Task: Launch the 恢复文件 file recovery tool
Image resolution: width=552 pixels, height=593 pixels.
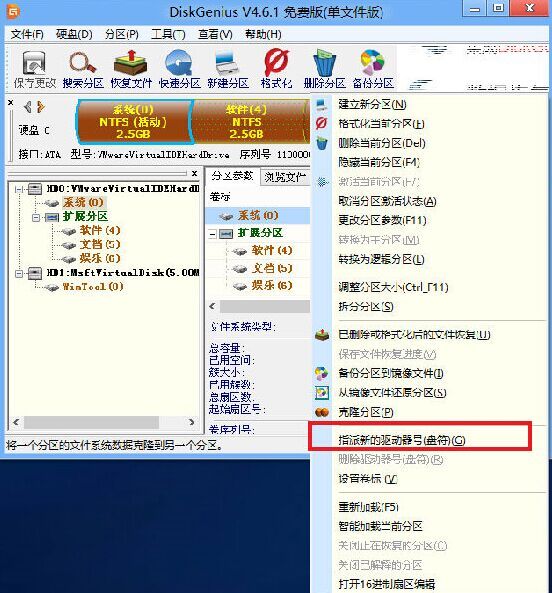Action: point(131,69)
